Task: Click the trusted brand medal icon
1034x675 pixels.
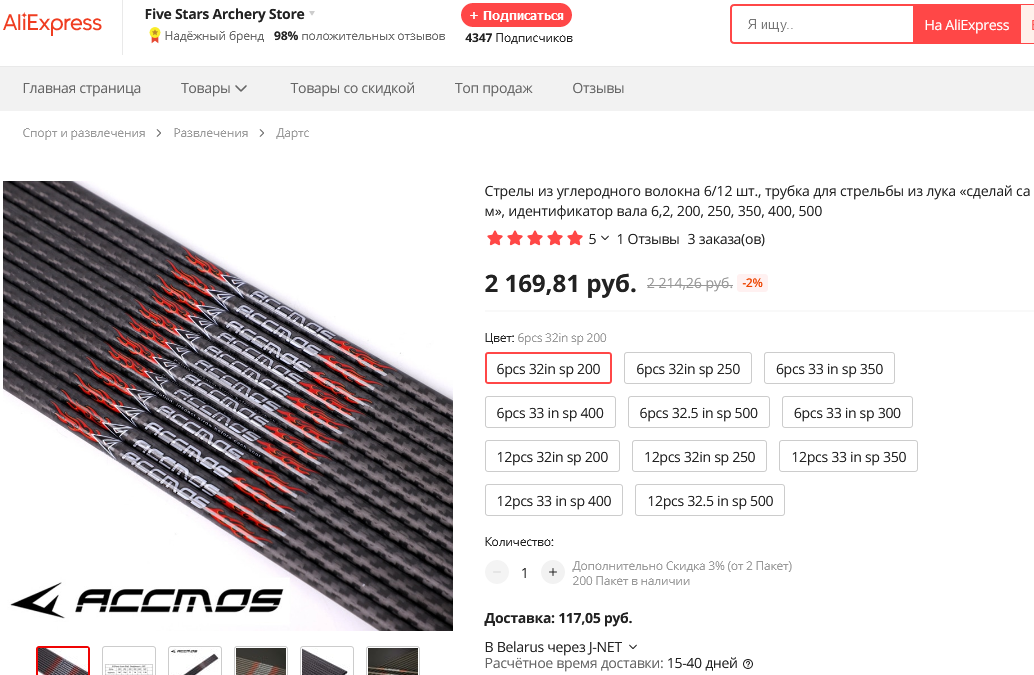Action: tap(154, 36)
